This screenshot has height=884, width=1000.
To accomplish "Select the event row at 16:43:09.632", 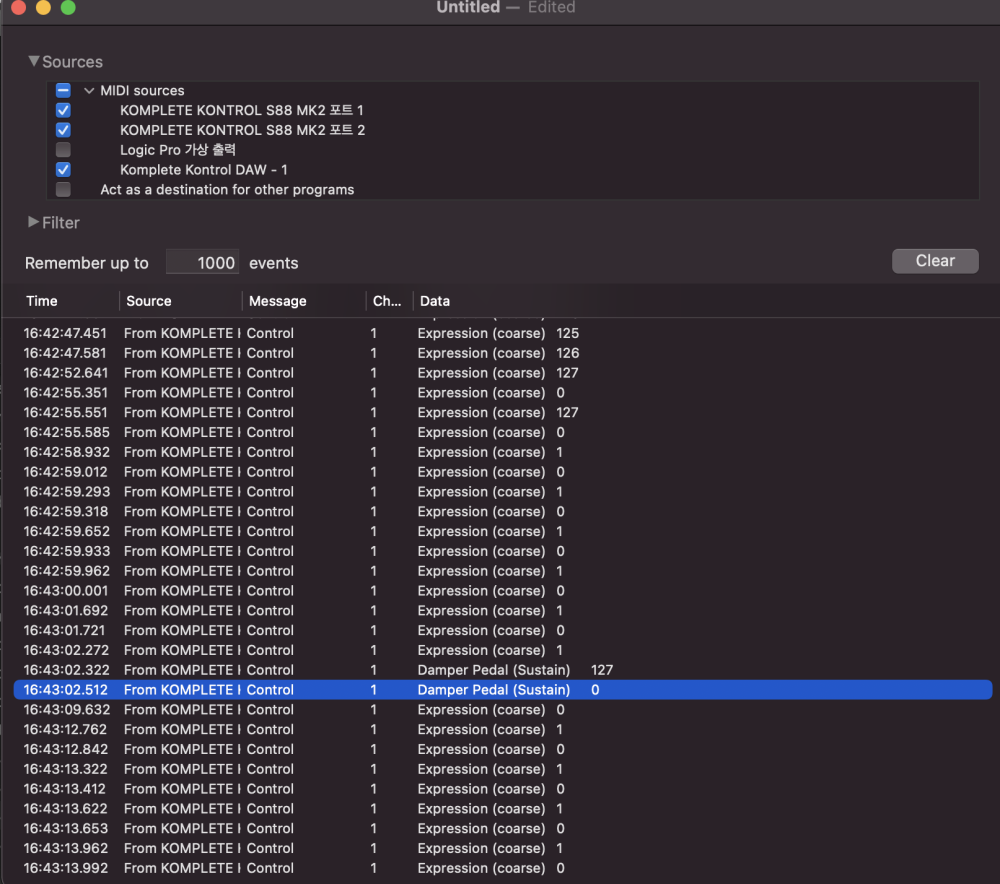I will pyautogui.click(x=503, y=709).
